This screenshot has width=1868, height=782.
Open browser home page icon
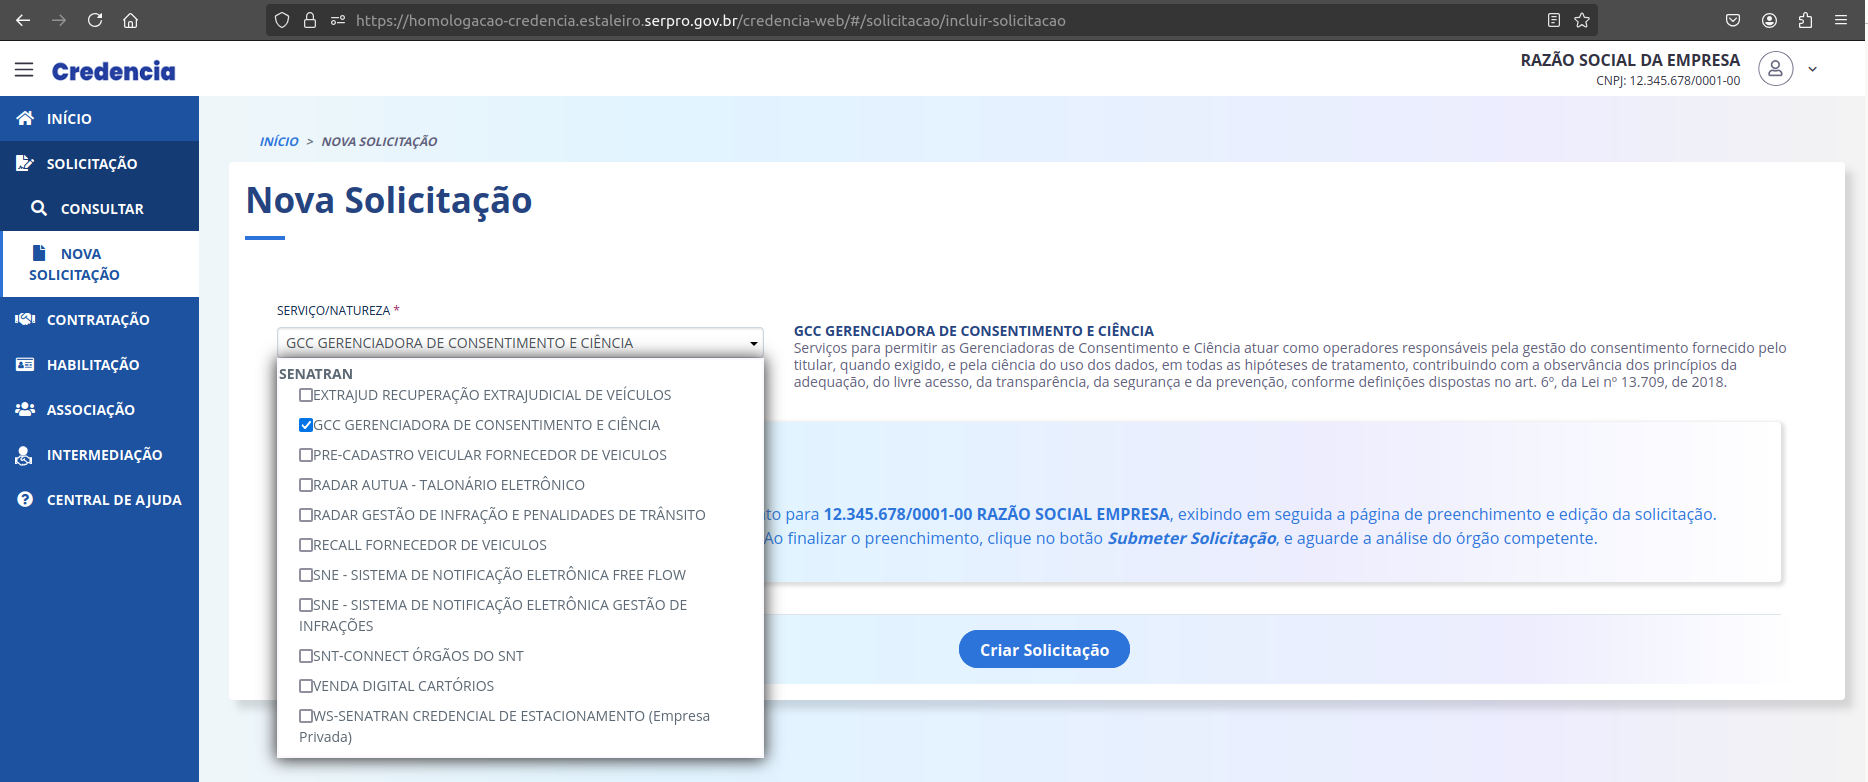[x=130, y=20]
